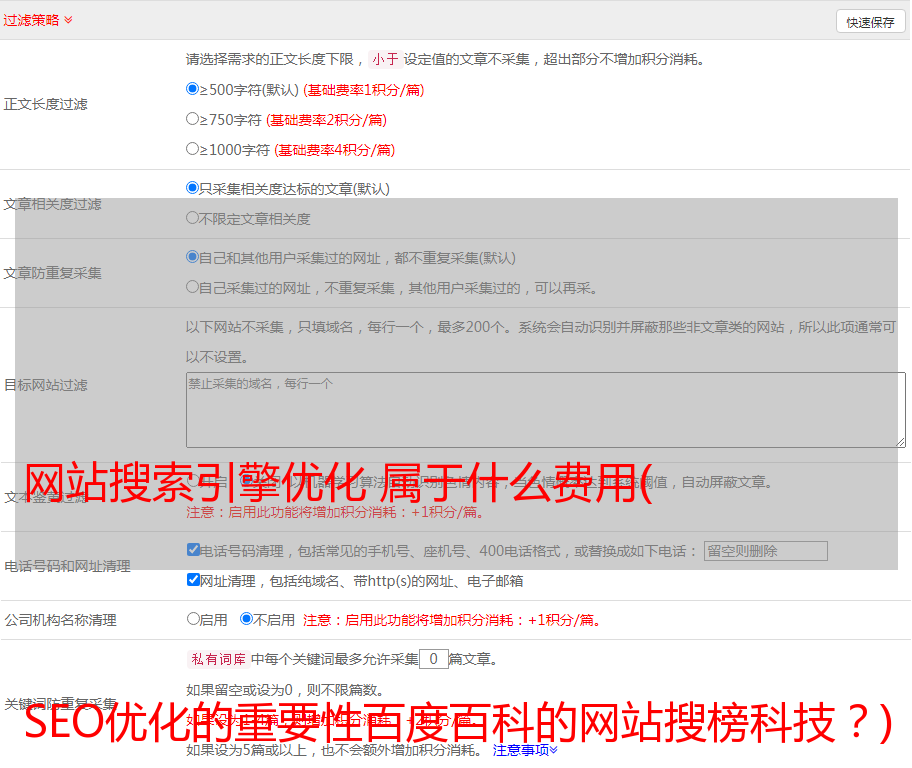This screenshot has width=912, height=768.
Task: Click the highlighted 小于 tag
Action: pos(385,59)
